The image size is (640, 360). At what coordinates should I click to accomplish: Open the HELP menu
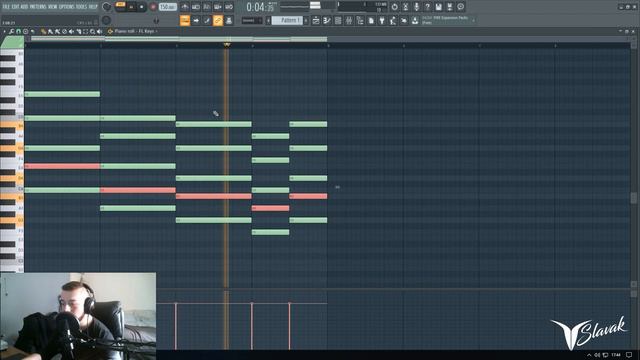[93, 7]
